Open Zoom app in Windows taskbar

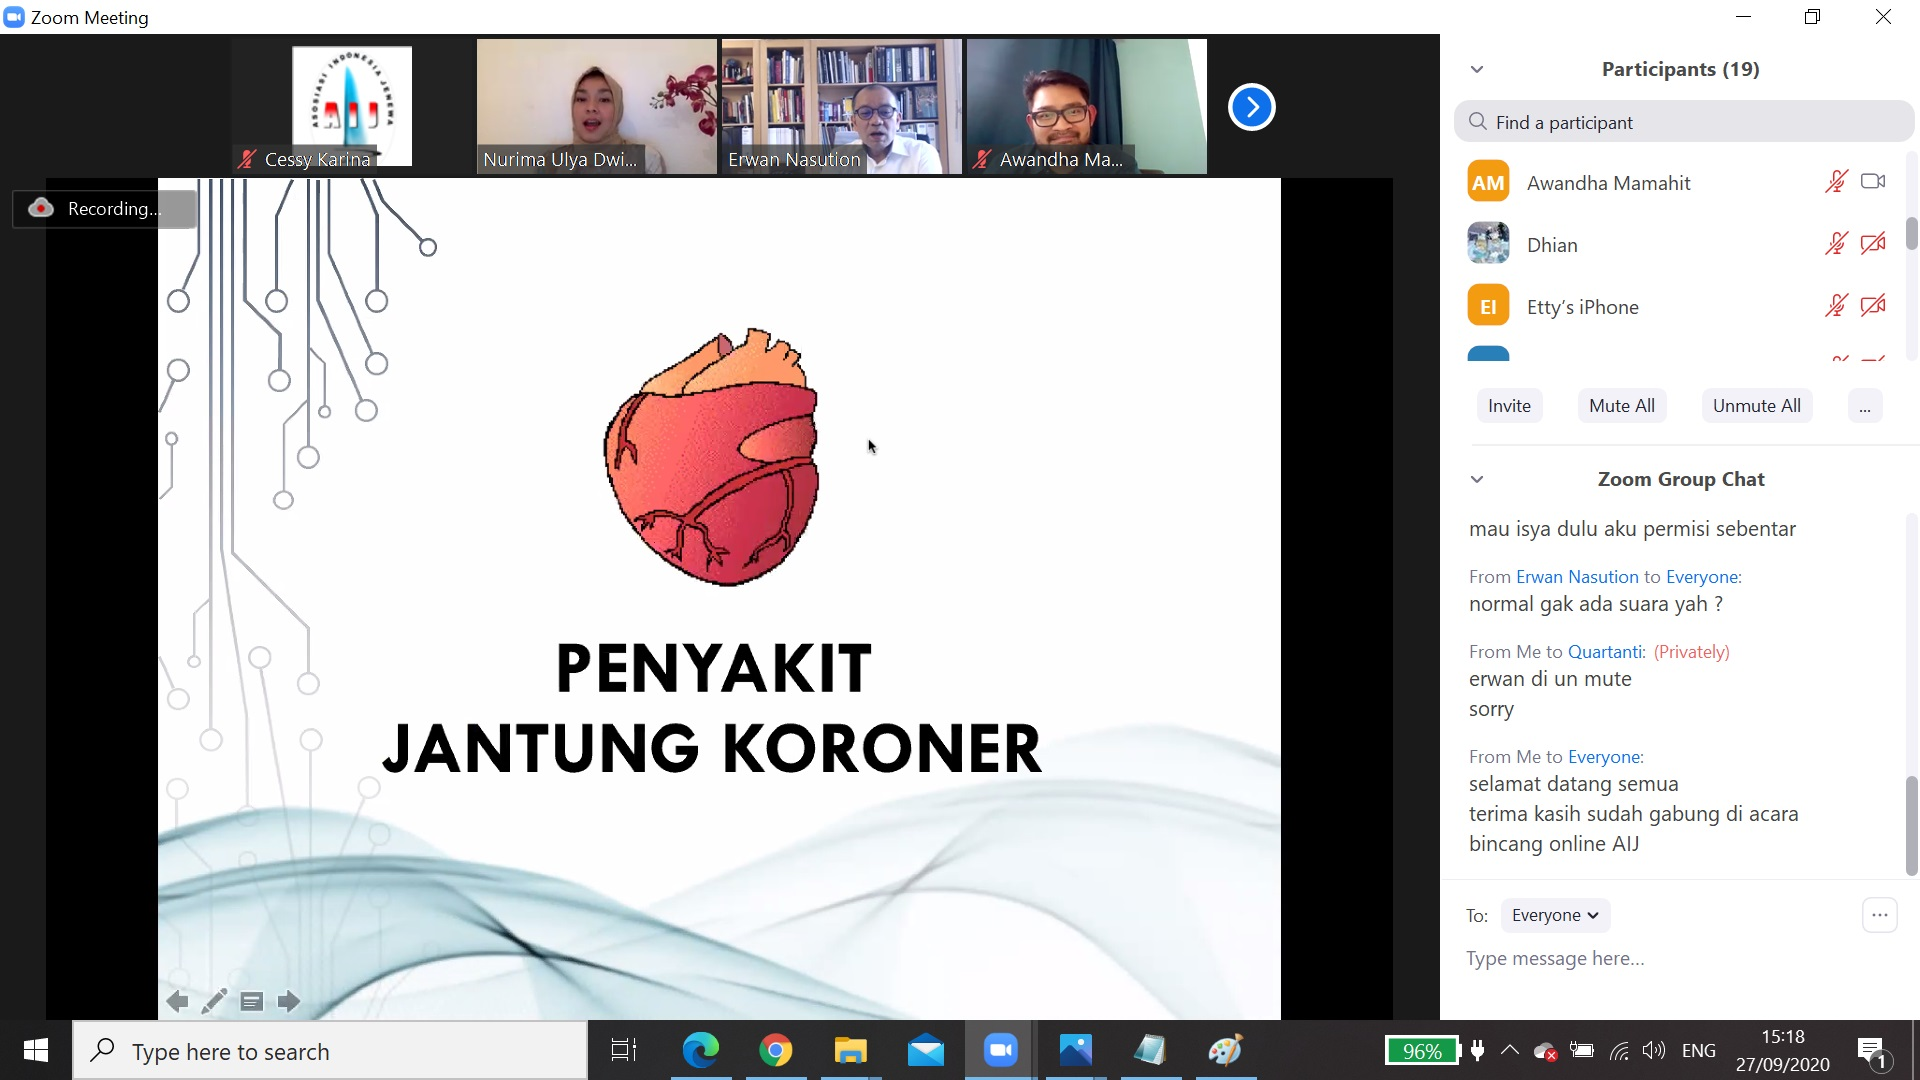(1000, 1050)
